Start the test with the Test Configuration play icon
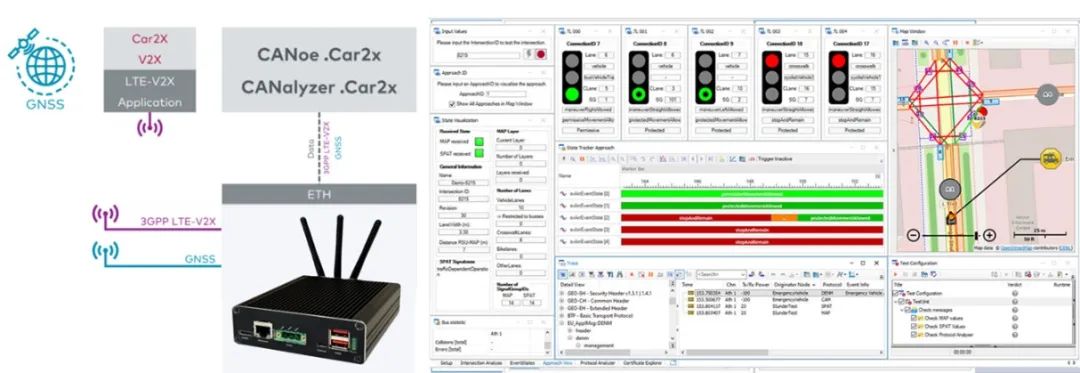Viewport: 1080px width, 373px height. (895, 274)
